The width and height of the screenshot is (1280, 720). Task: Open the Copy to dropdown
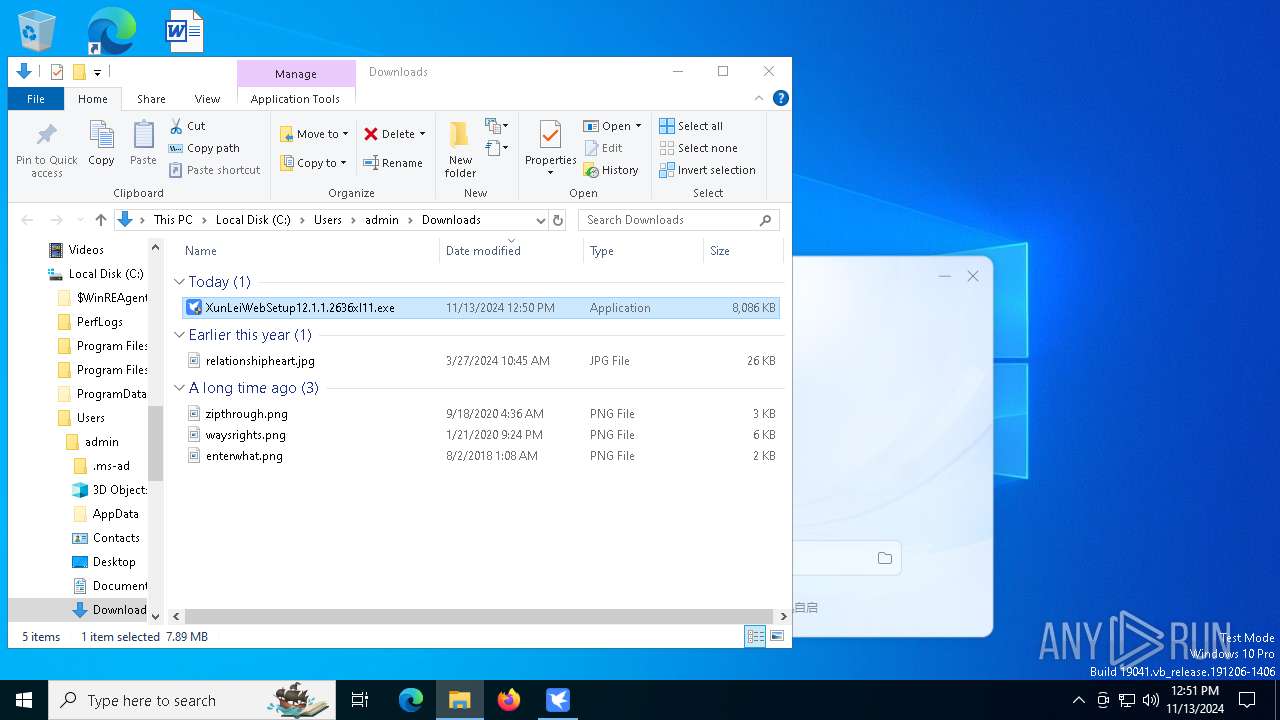(x=312, y=163)
